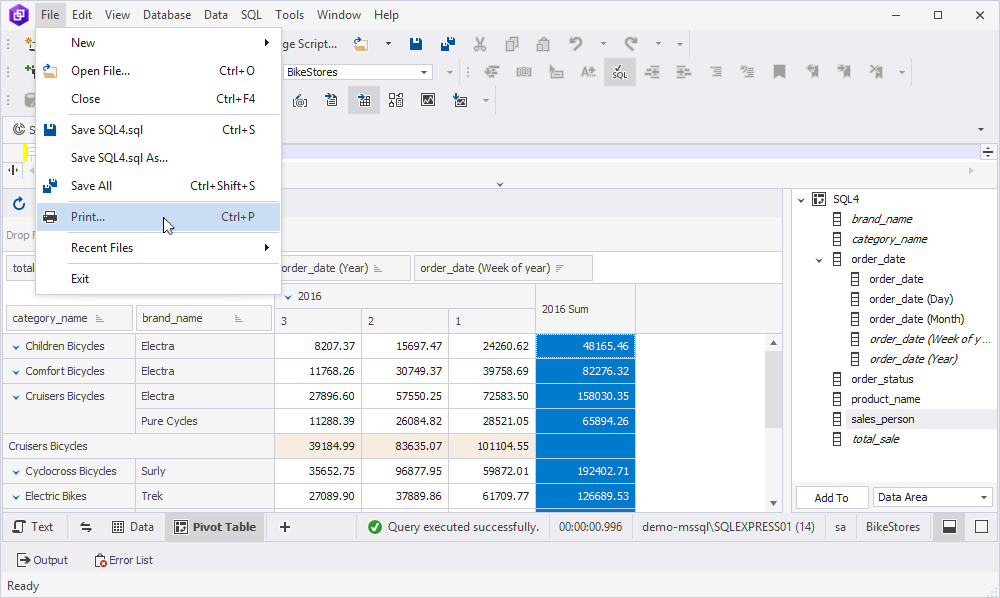Image resolution: width=1000 pixels, height=598 pixels.
Task: Click the edit parameters pencil [@] icon
Action: [300, 101]
